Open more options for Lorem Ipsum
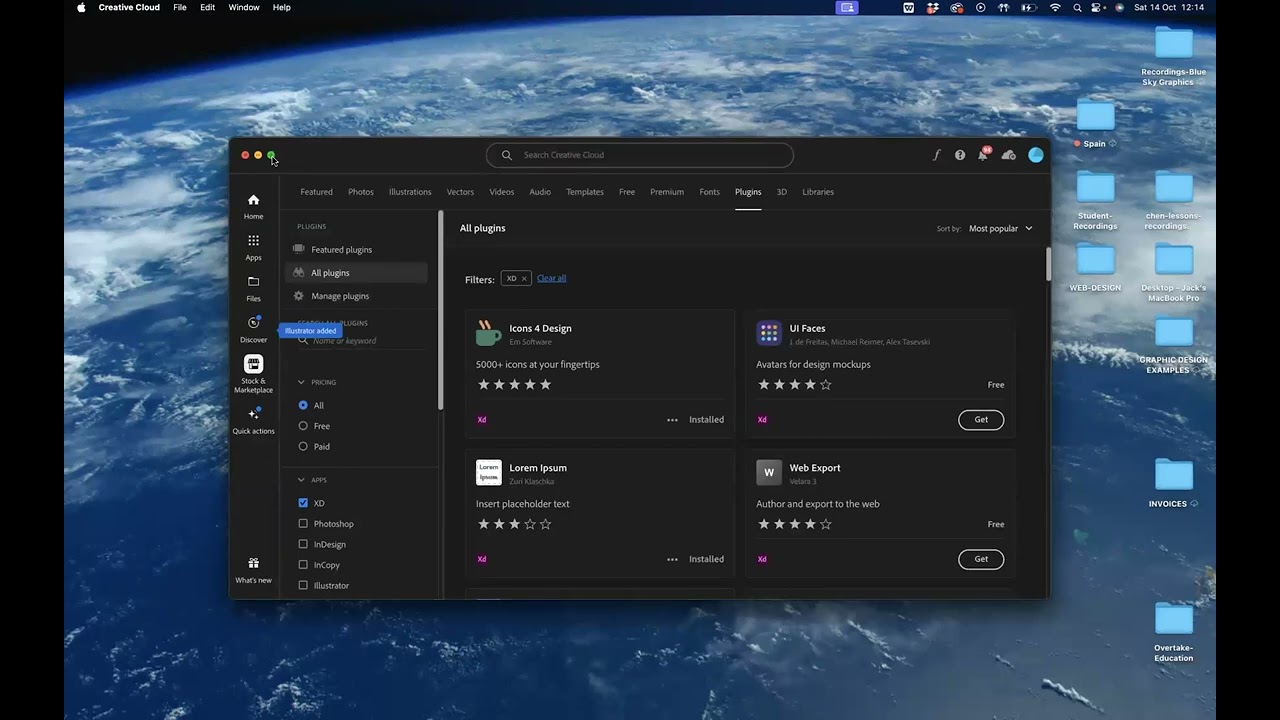1280x720 pixels. [672, 560]
